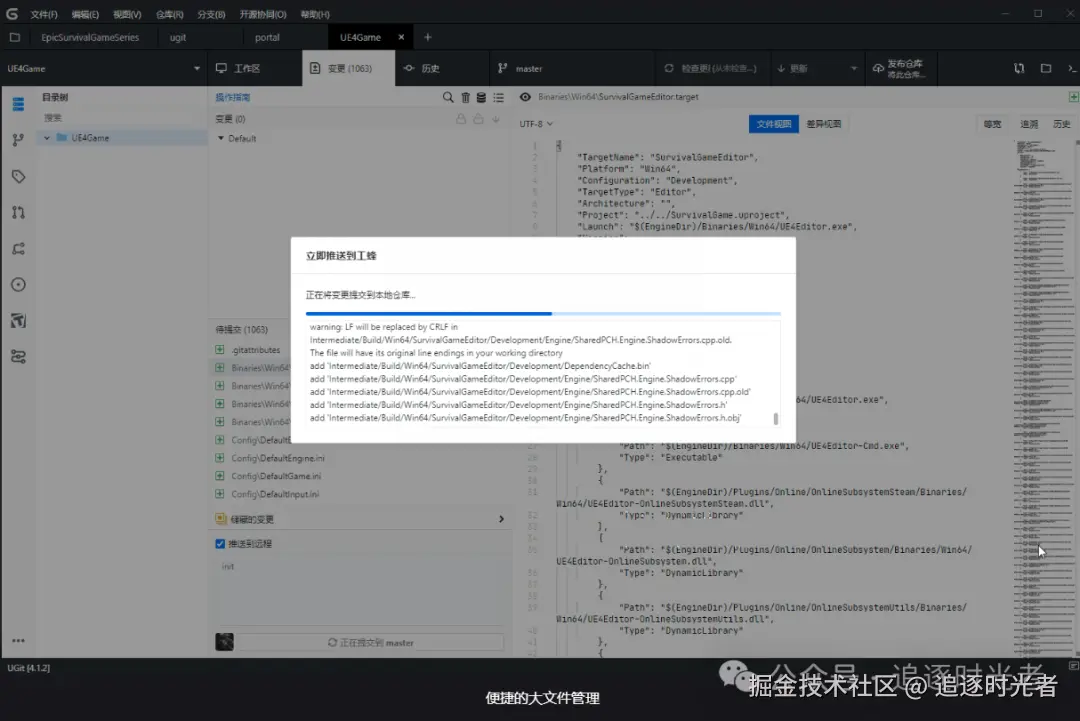Viewport: 1080px width, 721px height.
Task: Click the 更新 pull button
Action: 792,68
